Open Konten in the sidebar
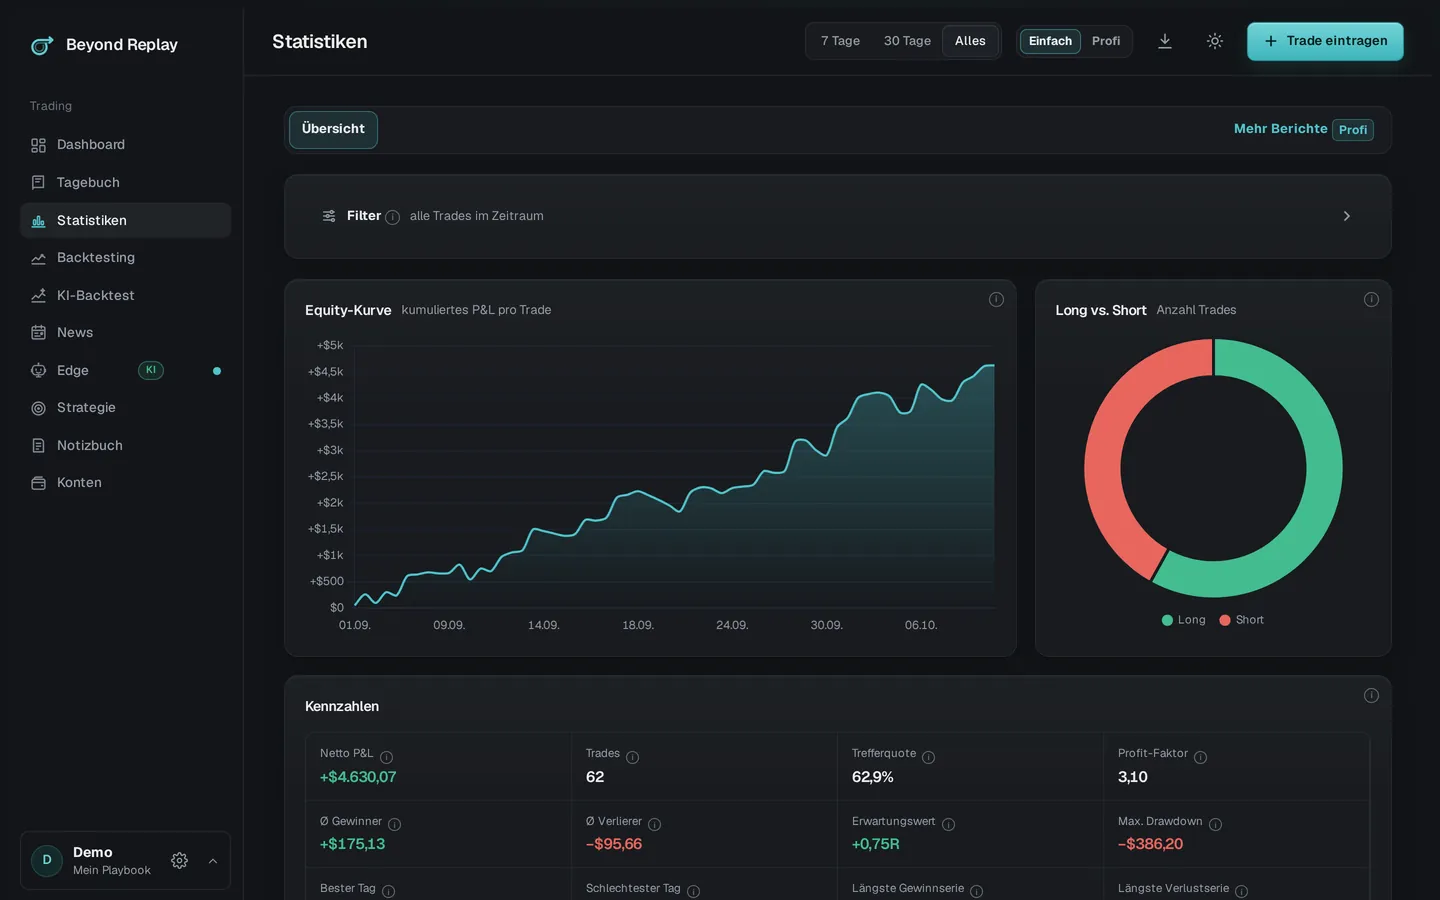The width and height of the screenshot is (1440, 900). point(125,482)
